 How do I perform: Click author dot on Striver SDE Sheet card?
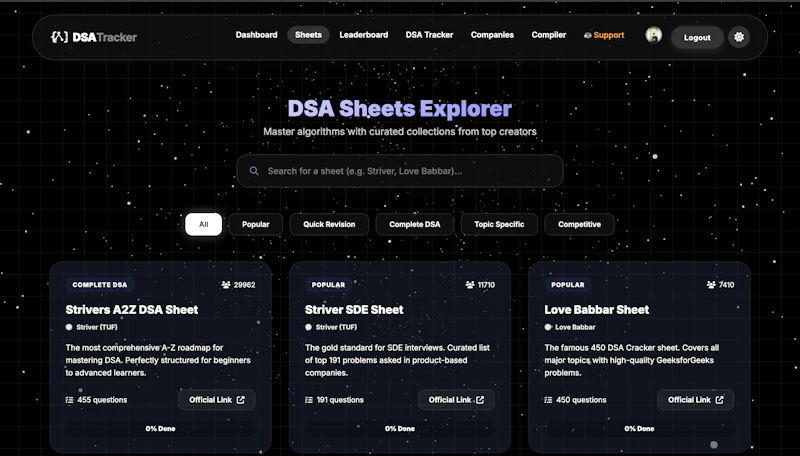[308, 327]
